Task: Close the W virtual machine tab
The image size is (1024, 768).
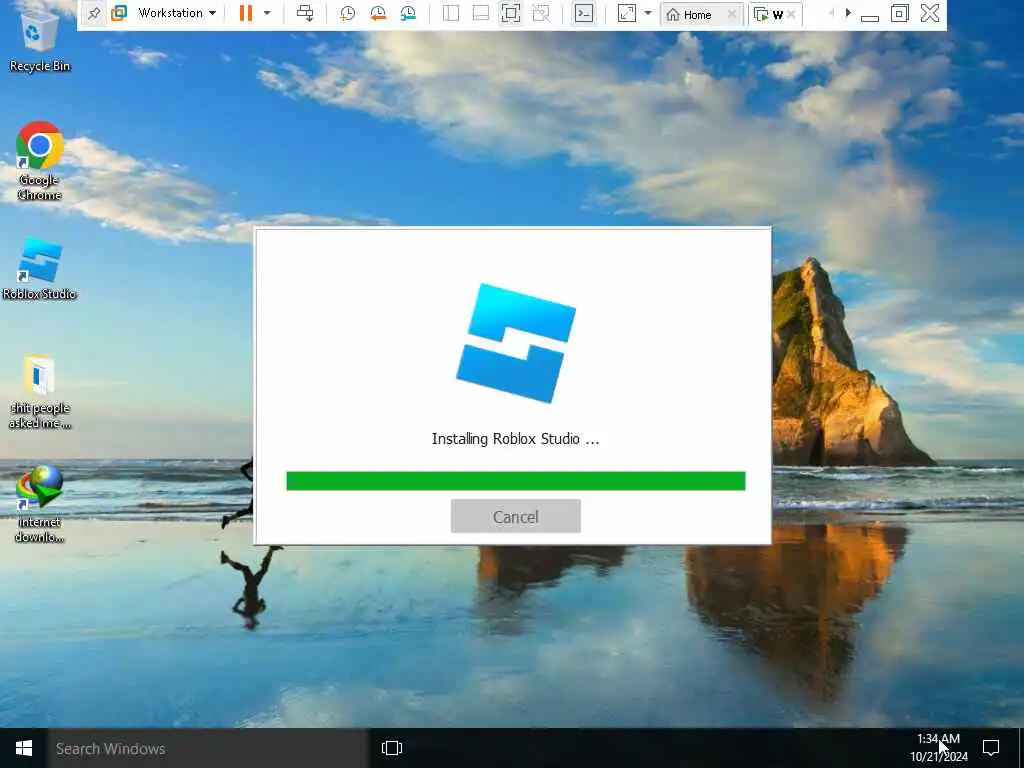Action: pos(791,14)
